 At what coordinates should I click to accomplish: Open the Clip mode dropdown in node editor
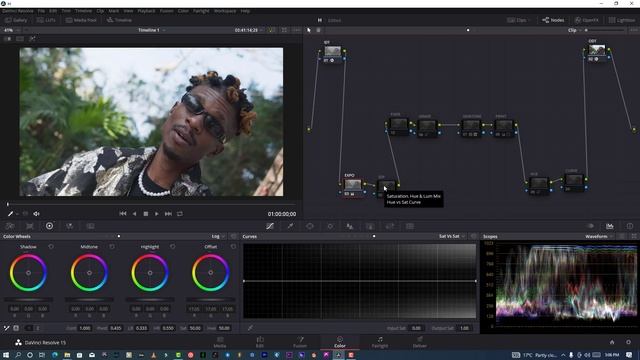tap(574, 30)
